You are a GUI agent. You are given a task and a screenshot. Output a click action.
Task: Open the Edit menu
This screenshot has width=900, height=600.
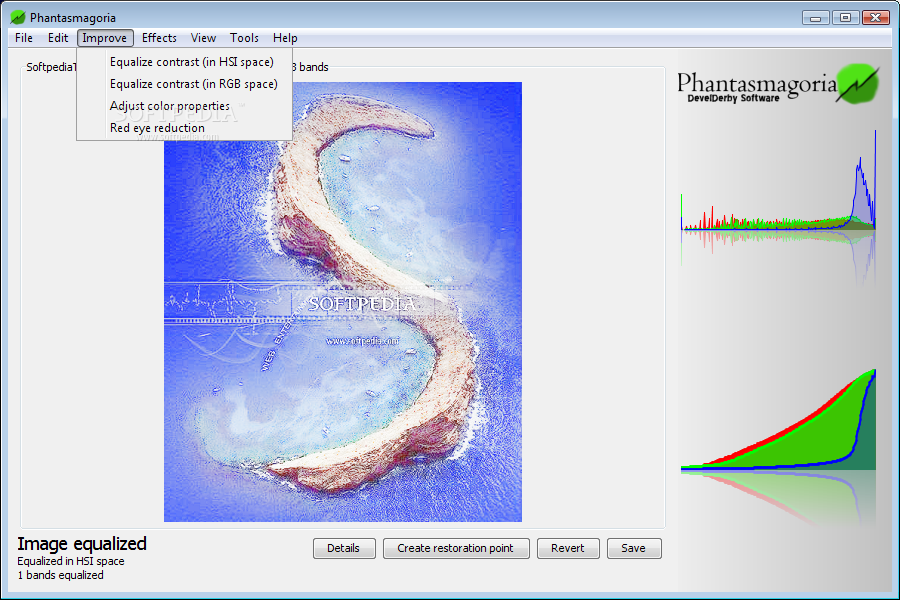coord(58,38)
